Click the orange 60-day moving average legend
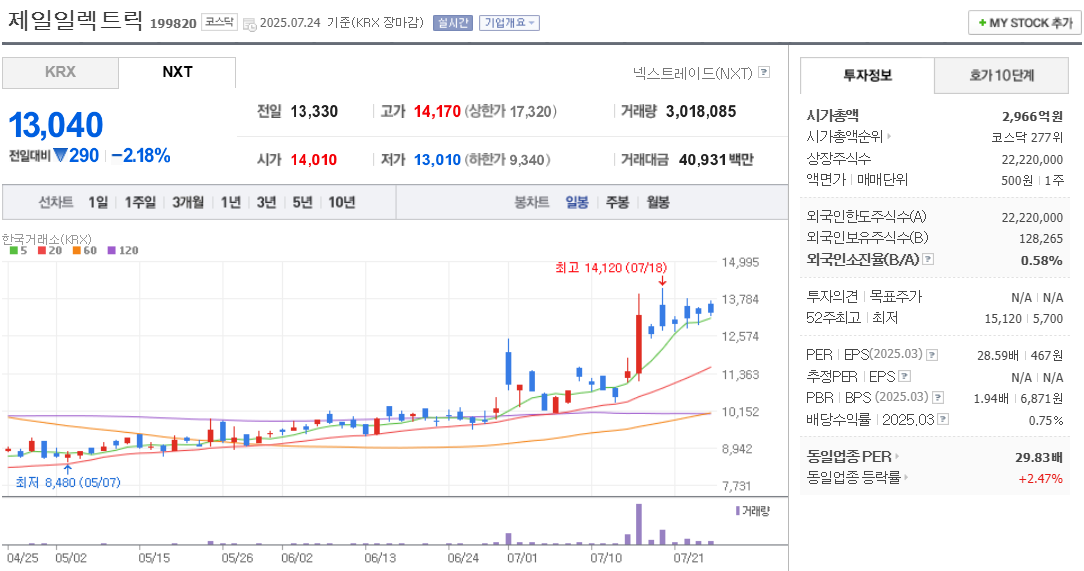The width and height of the screenshot is (1084, 571). coord(84,250)
